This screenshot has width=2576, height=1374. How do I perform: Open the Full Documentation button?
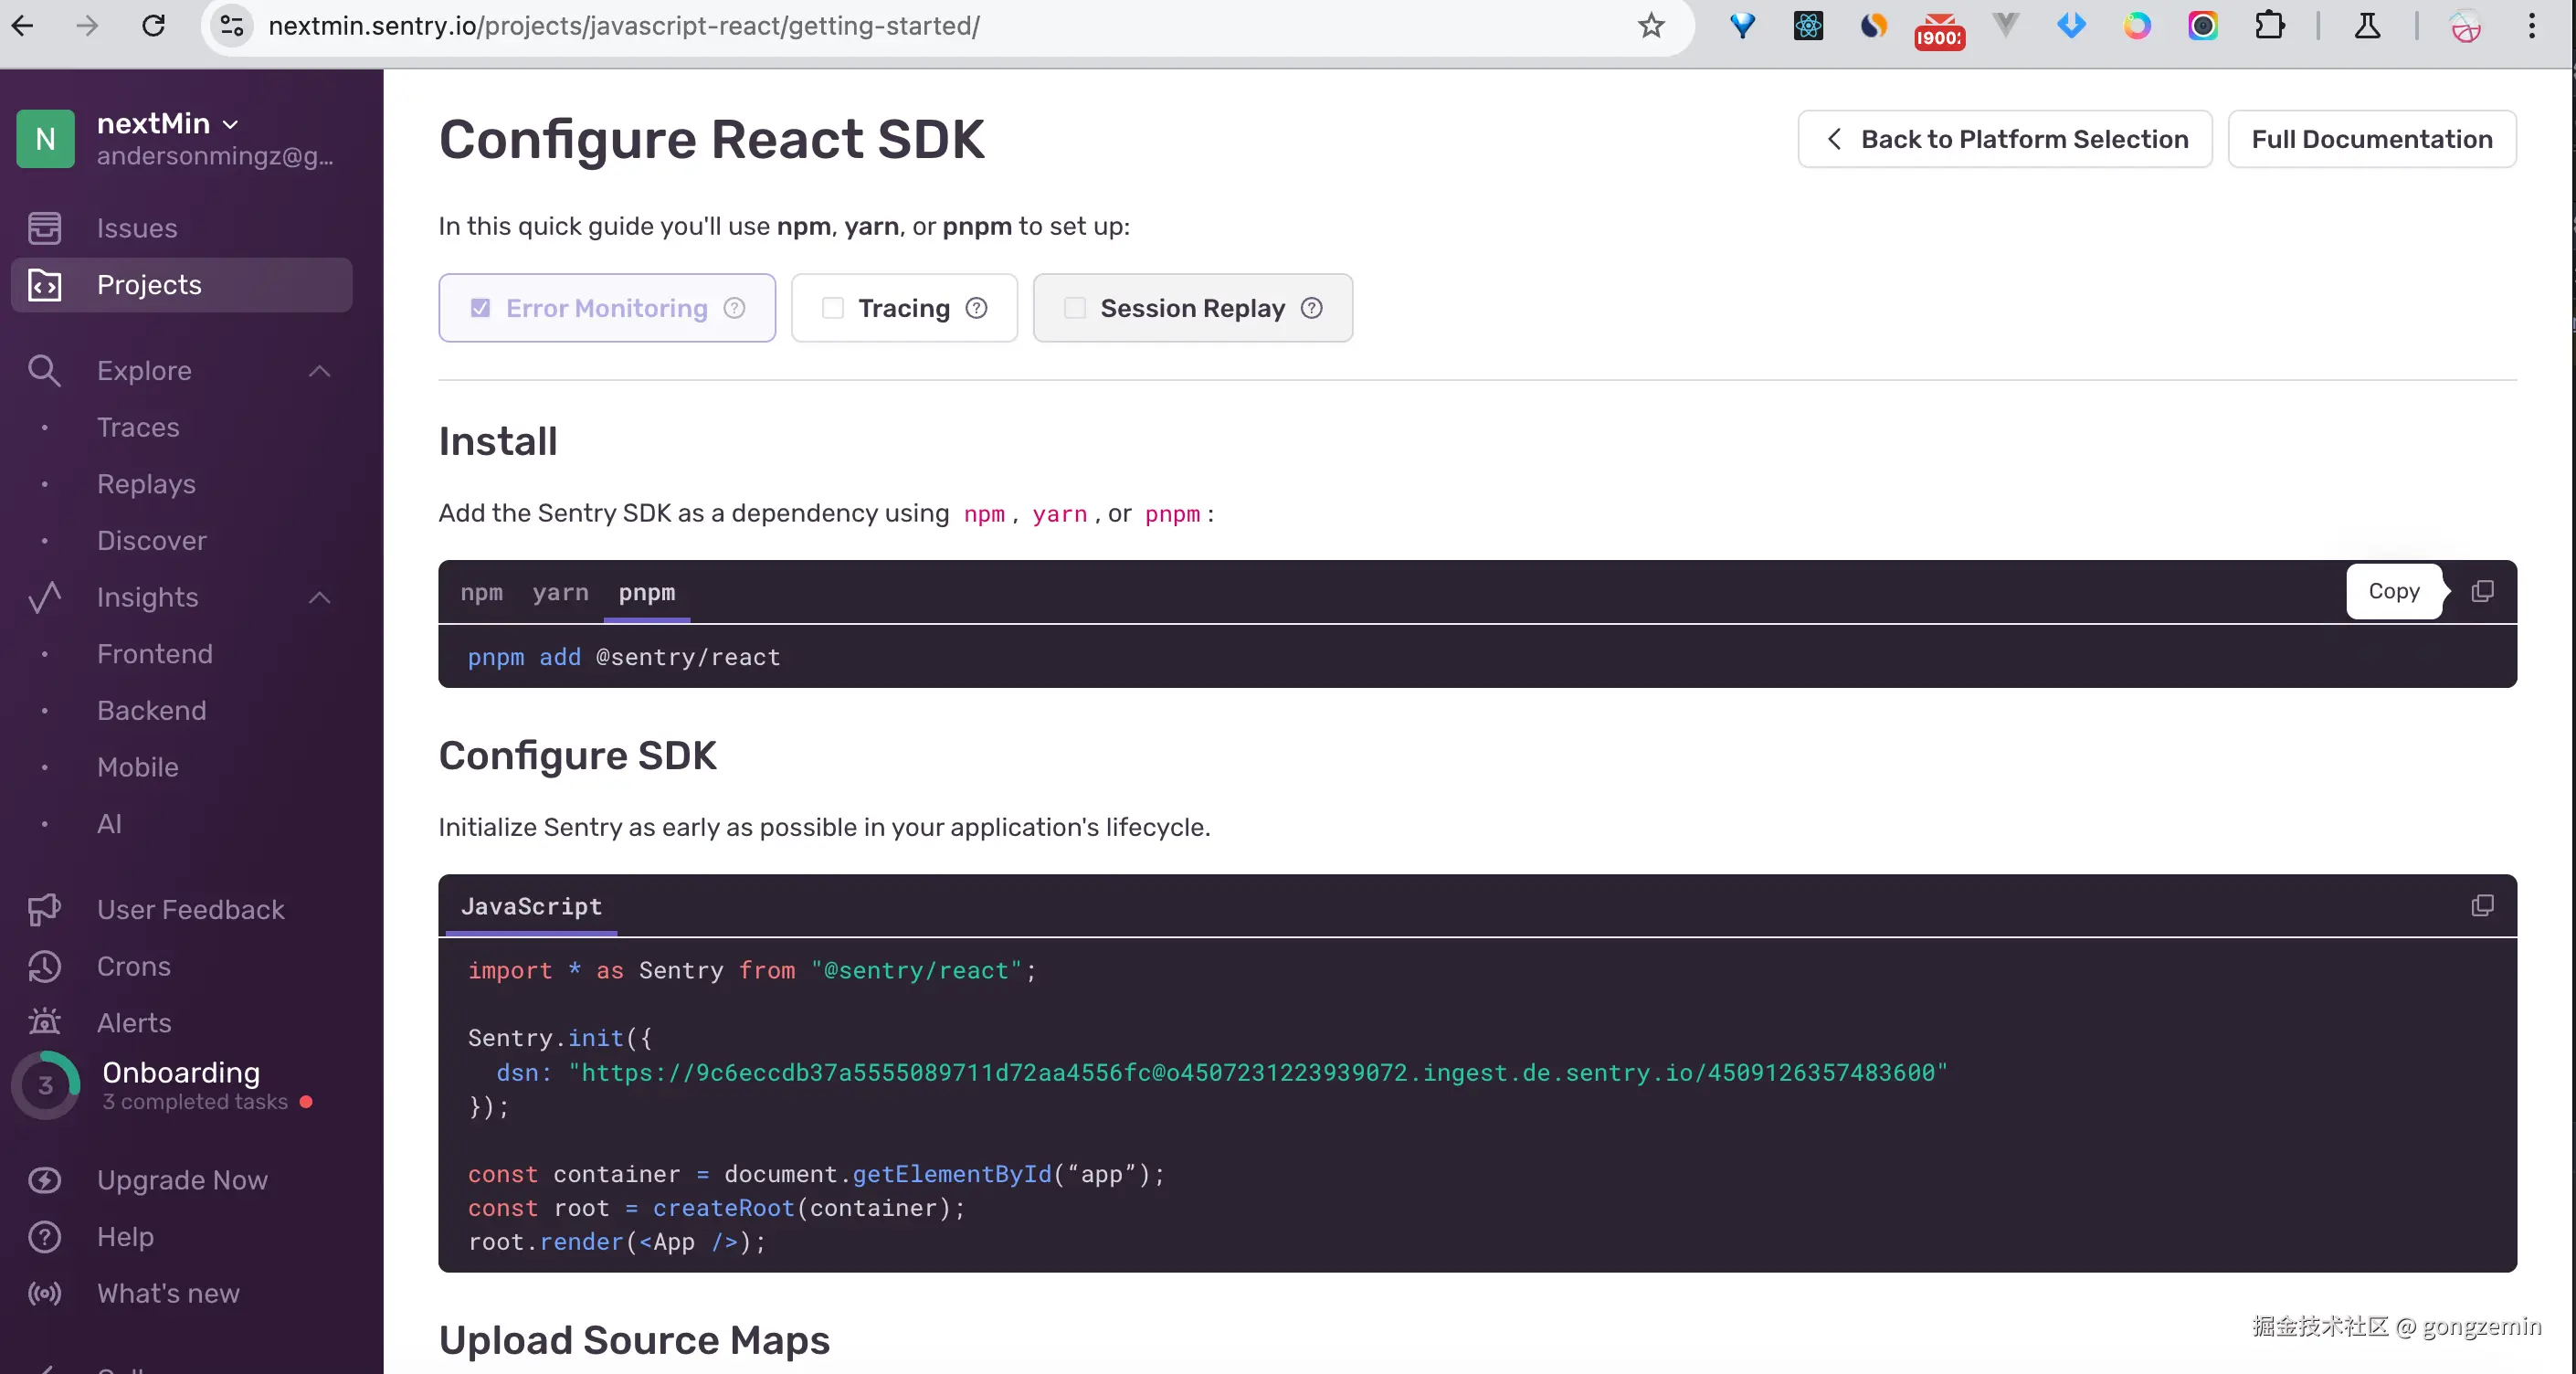(x=2371, y=139)
